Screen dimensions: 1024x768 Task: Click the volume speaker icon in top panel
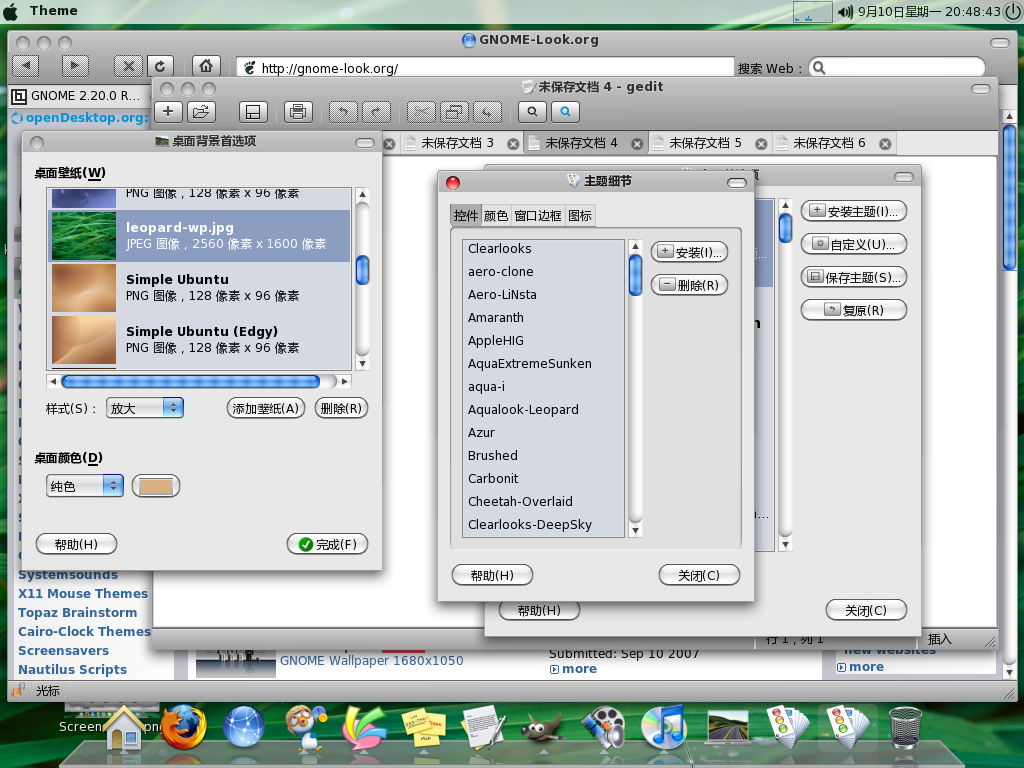coord(846,11)
